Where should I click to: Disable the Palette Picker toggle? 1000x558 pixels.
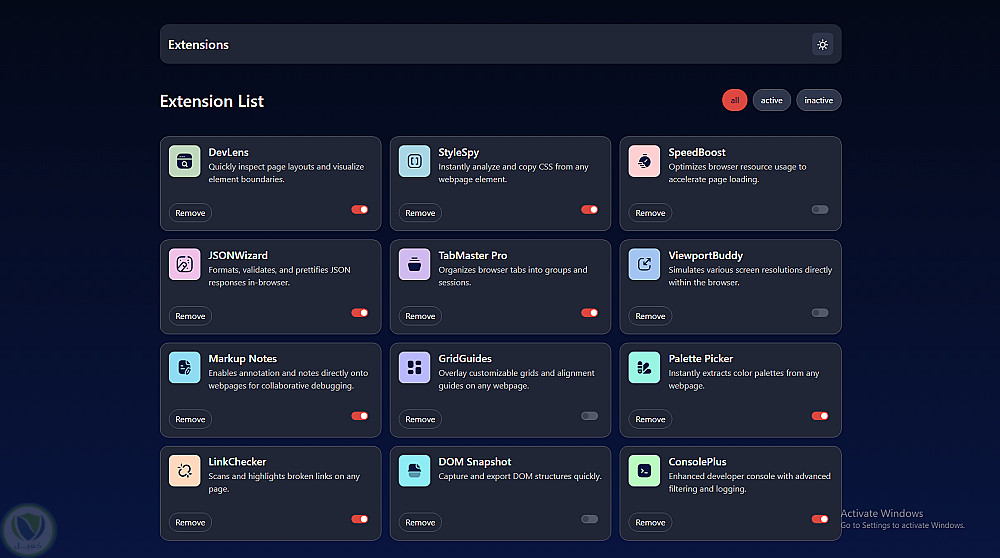(x=820, y=416)
